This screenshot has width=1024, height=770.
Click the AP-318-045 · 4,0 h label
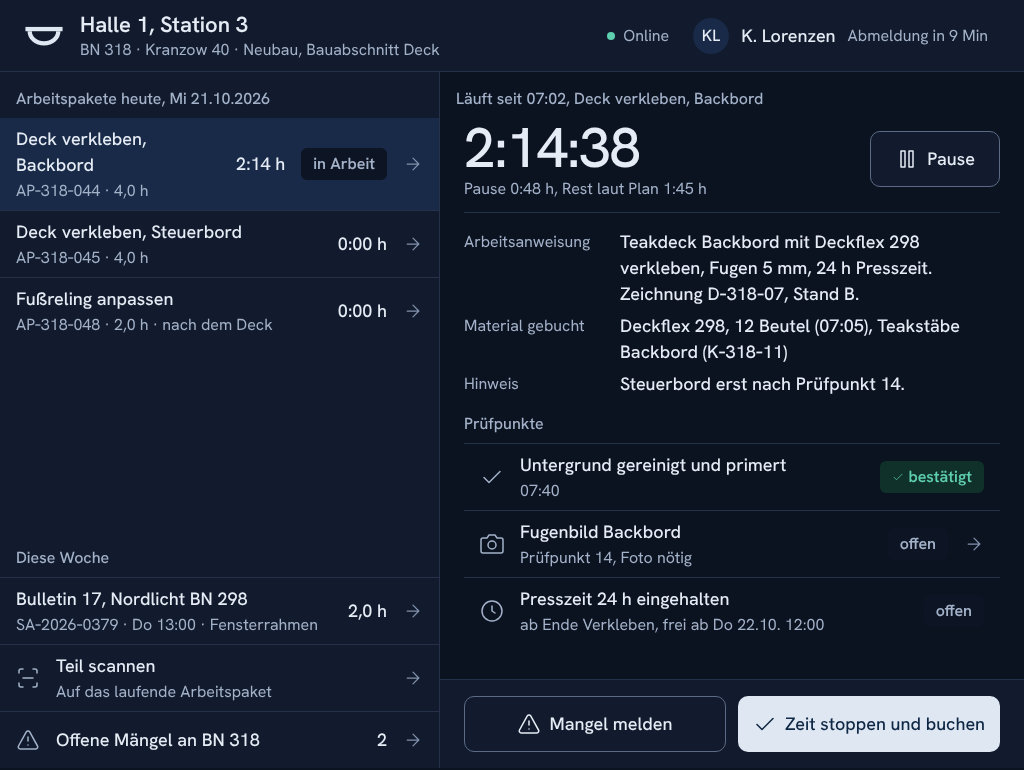point(82,258)
